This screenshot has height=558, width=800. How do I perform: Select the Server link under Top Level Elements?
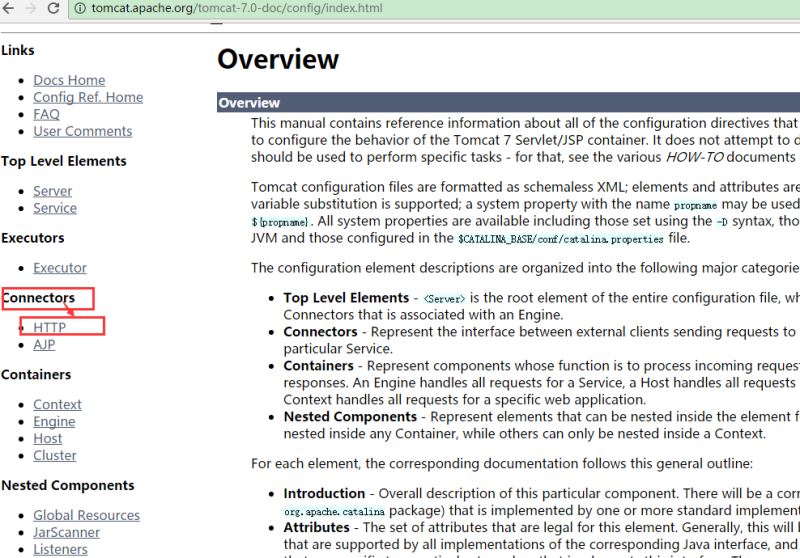coord(52,191)
